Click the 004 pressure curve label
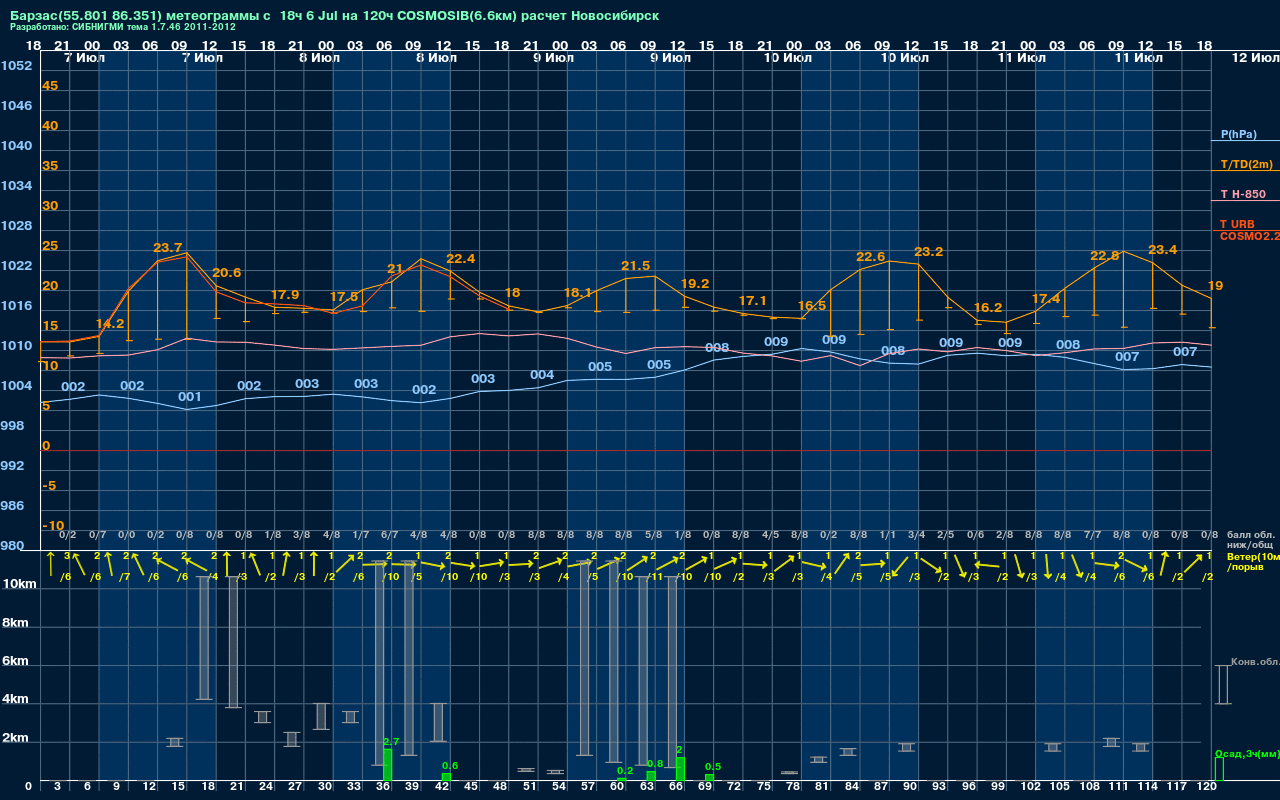1280x800 pixels. [x=542, y=375]
